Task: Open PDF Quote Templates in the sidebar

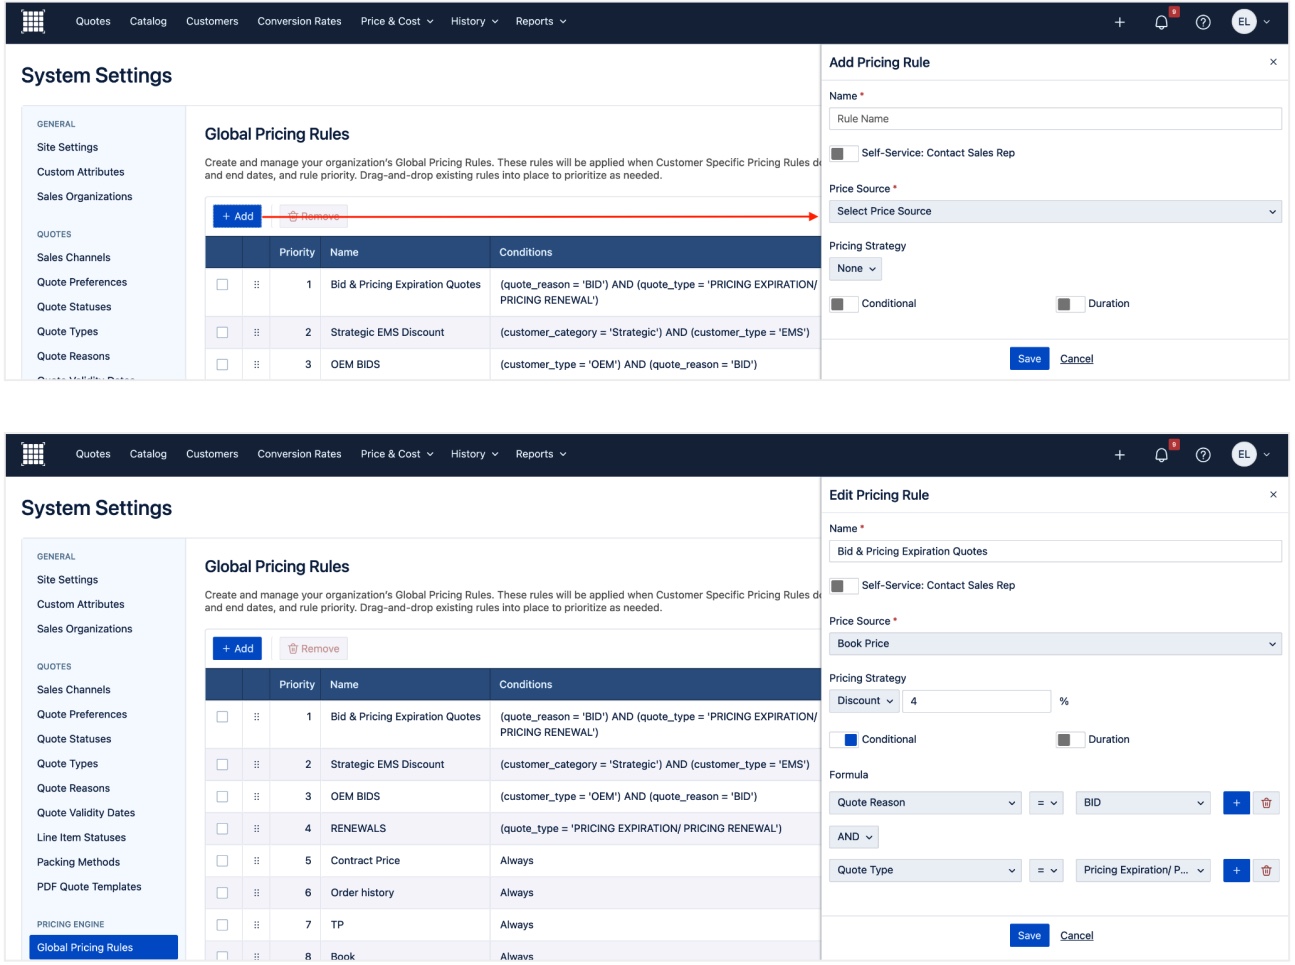Action: click(x=89, y=887)
